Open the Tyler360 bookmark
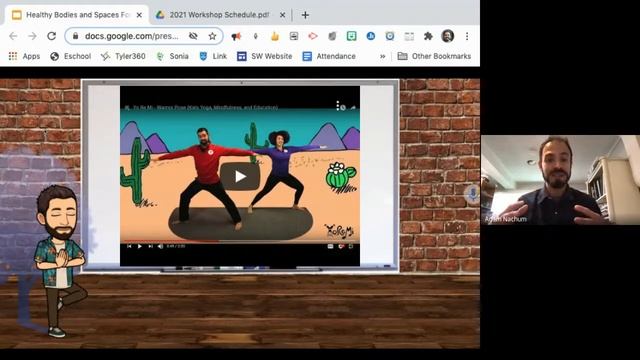 pos(123,56)
